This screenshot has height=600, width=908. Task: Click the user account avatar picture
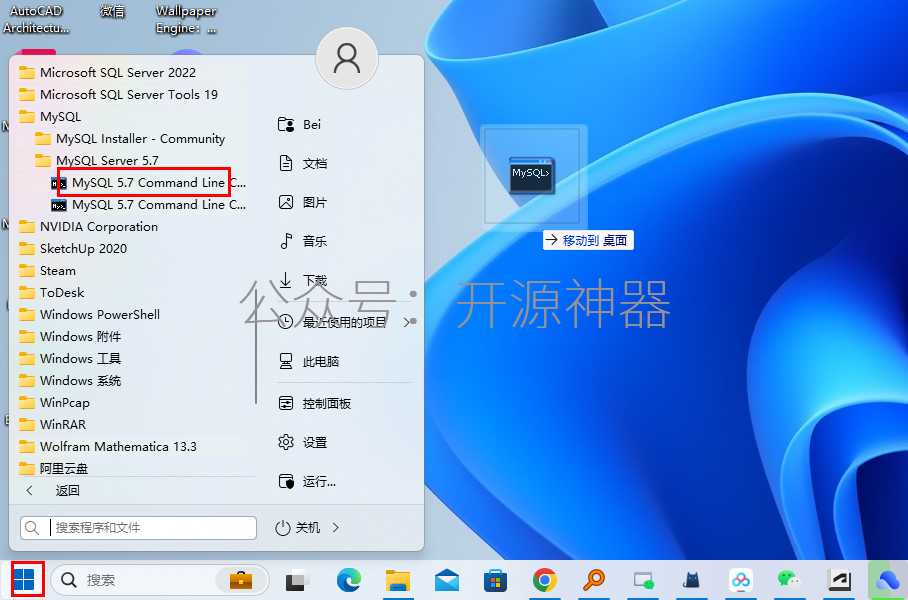(347, 58)
